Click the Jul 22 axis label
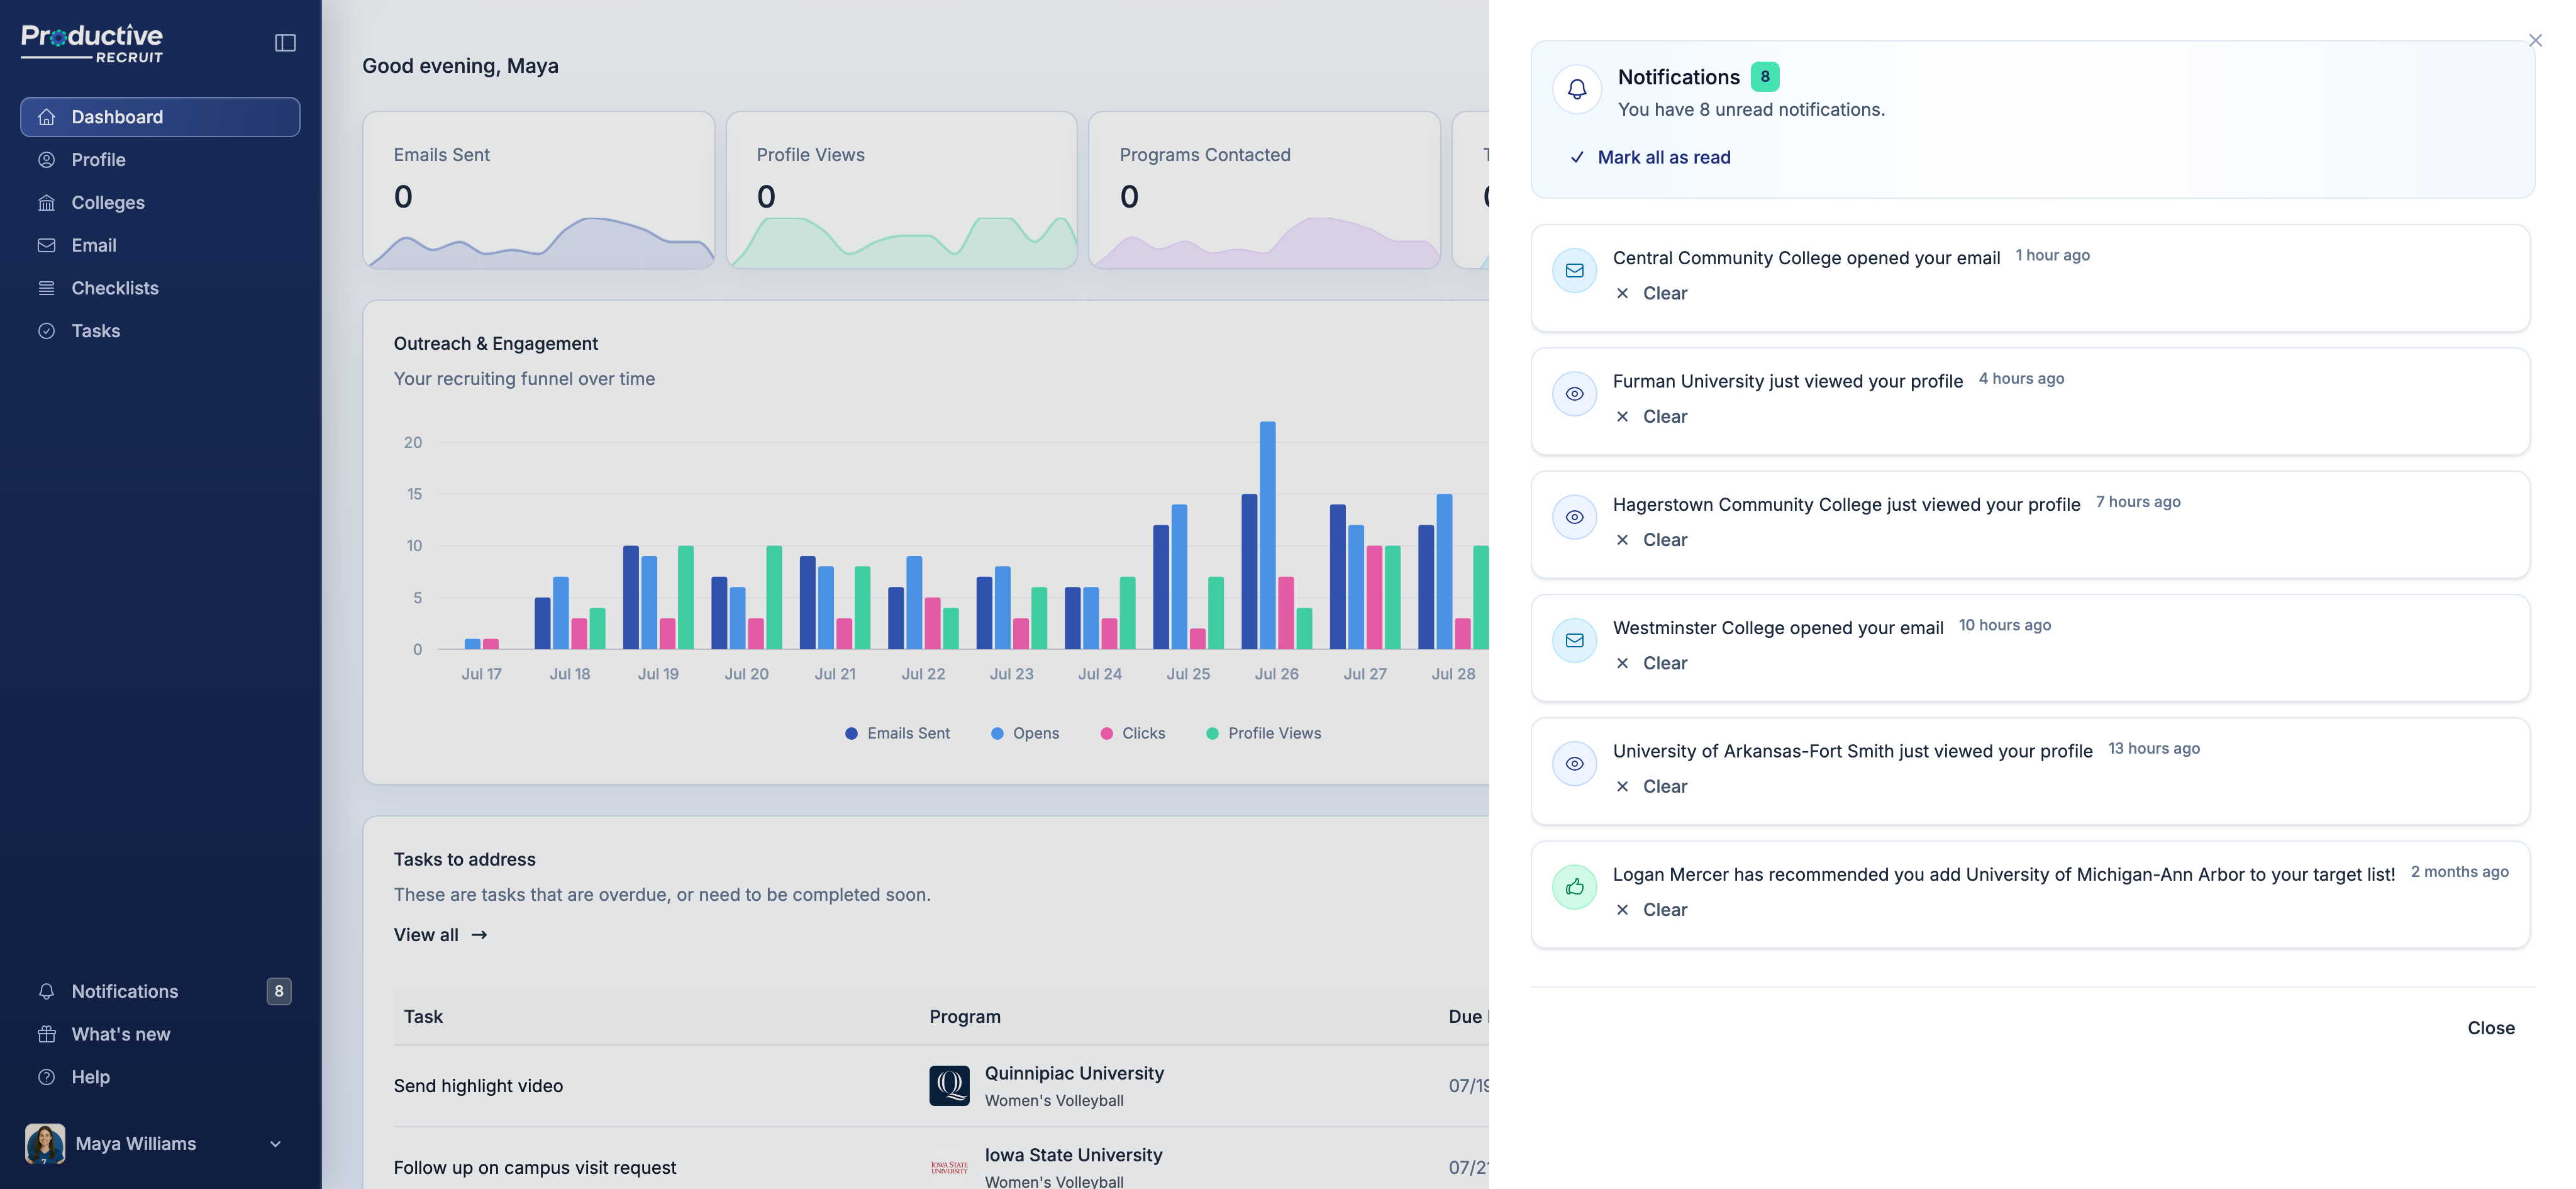The height and width of the screenshot is (1189, 2576). (x=923, y=674)
